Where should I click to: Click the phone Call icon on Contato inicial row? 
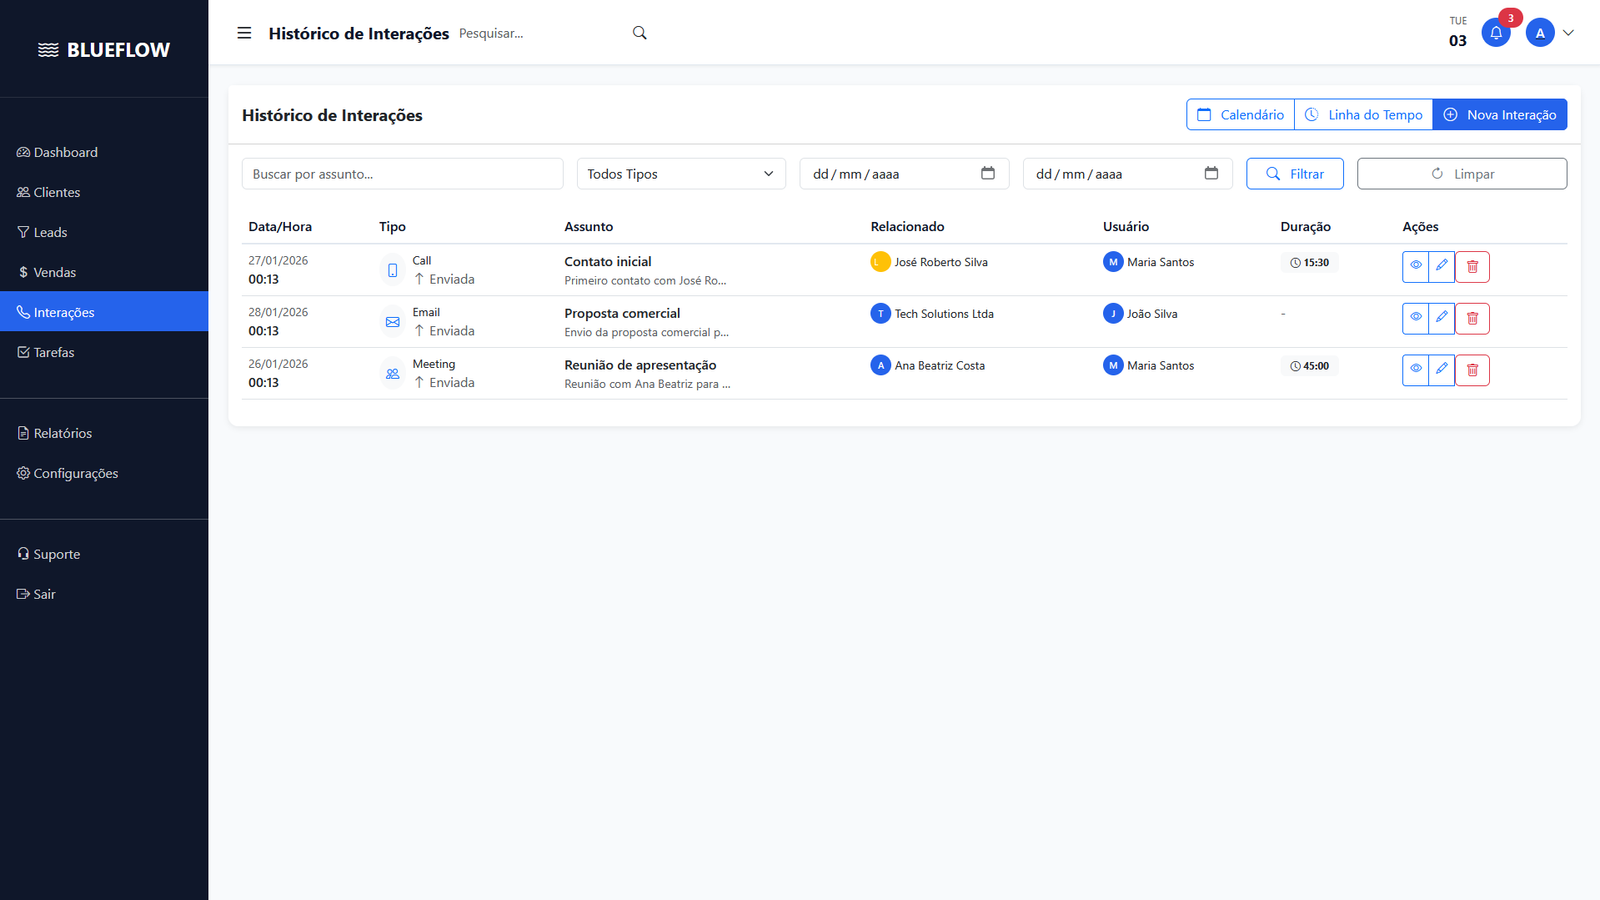click(392, 269)
